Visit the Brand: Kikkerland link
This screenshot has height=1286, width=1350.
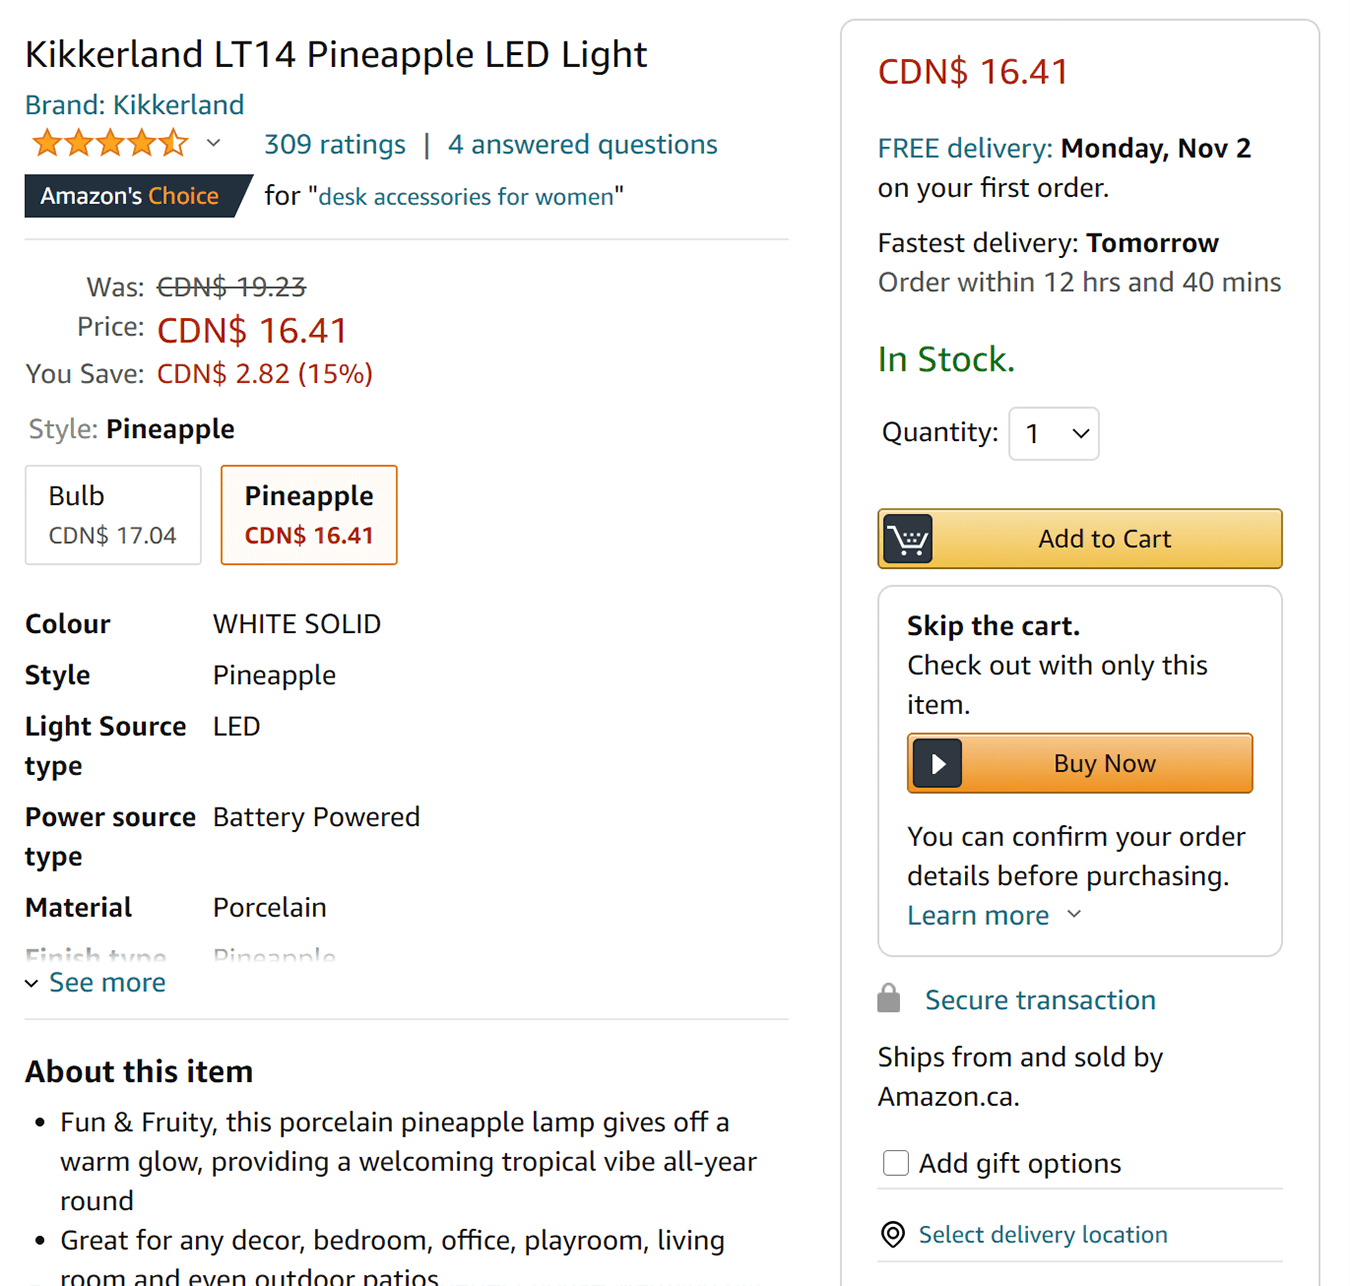click(135, 104)
